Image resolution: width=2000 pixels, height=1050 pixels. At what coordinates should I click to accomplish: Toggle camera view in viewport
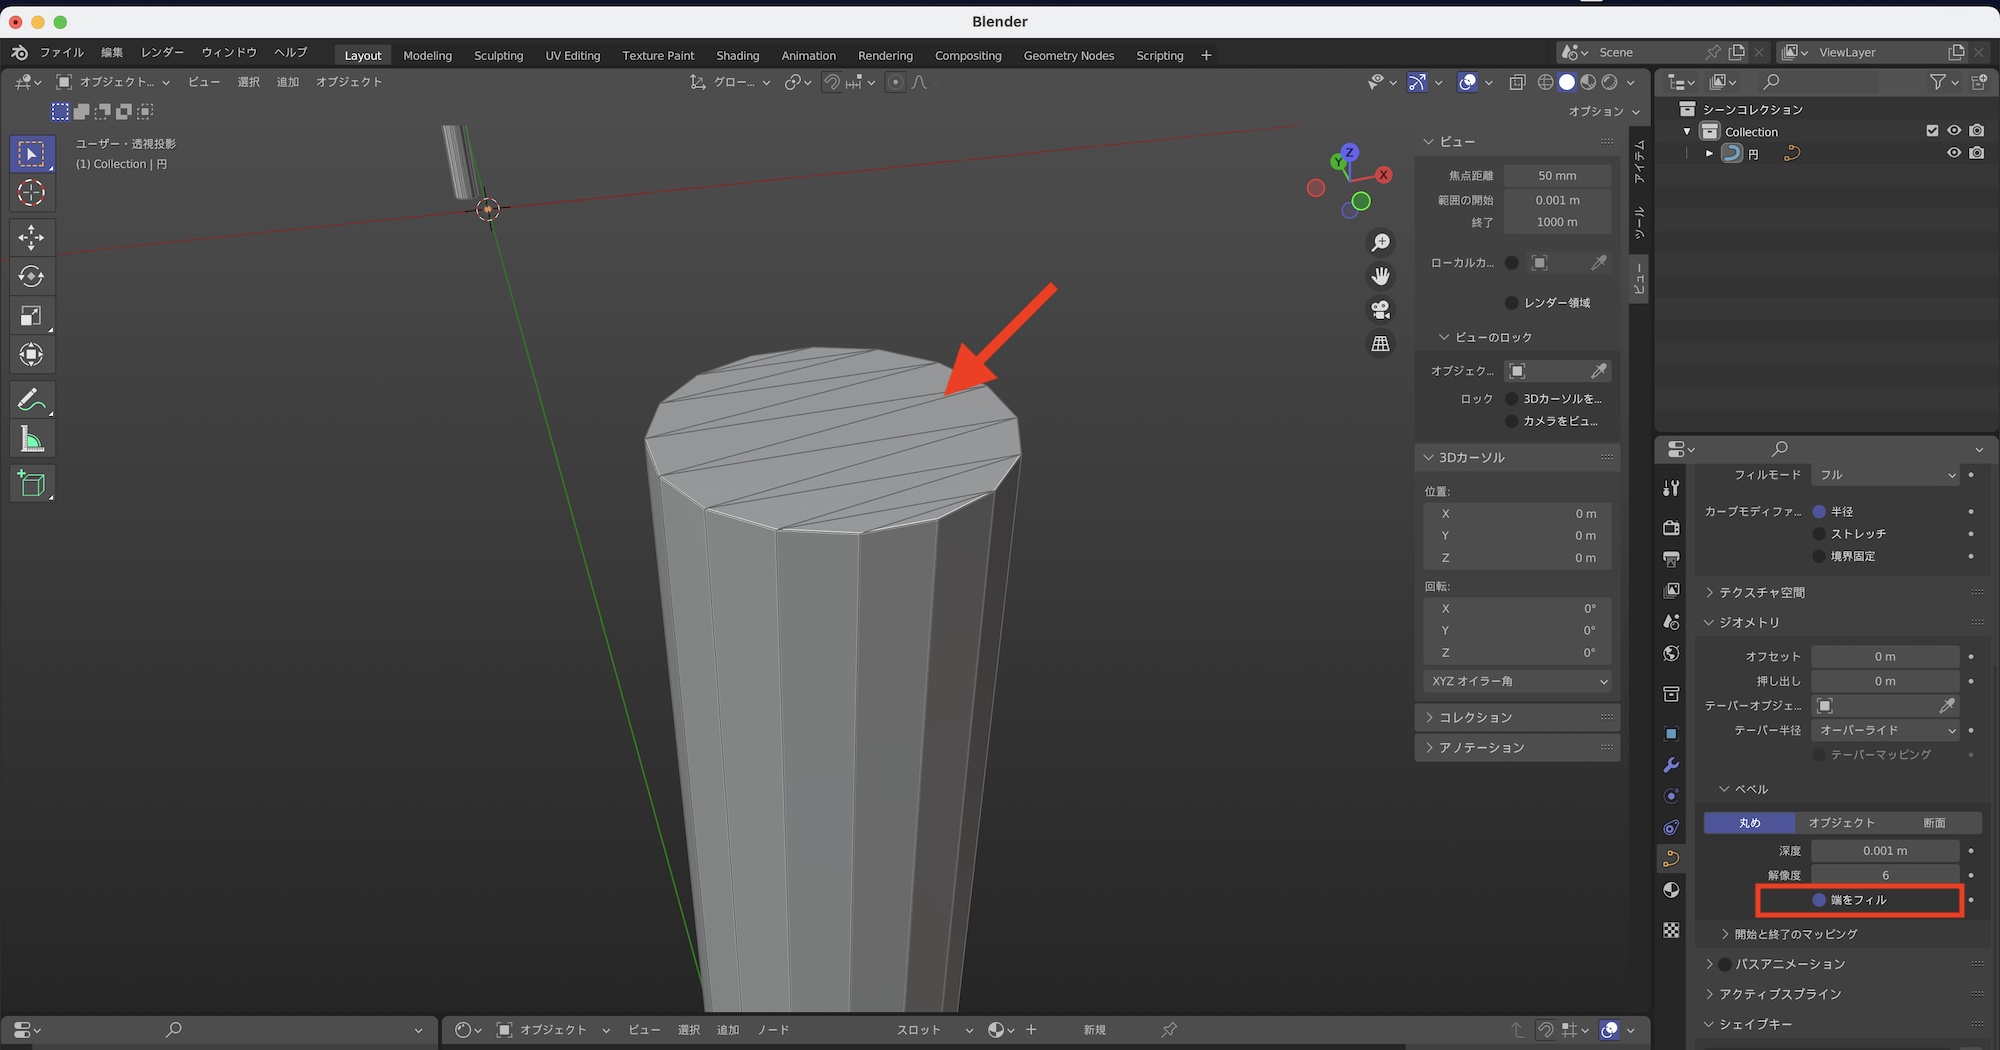coord(1380,310)
